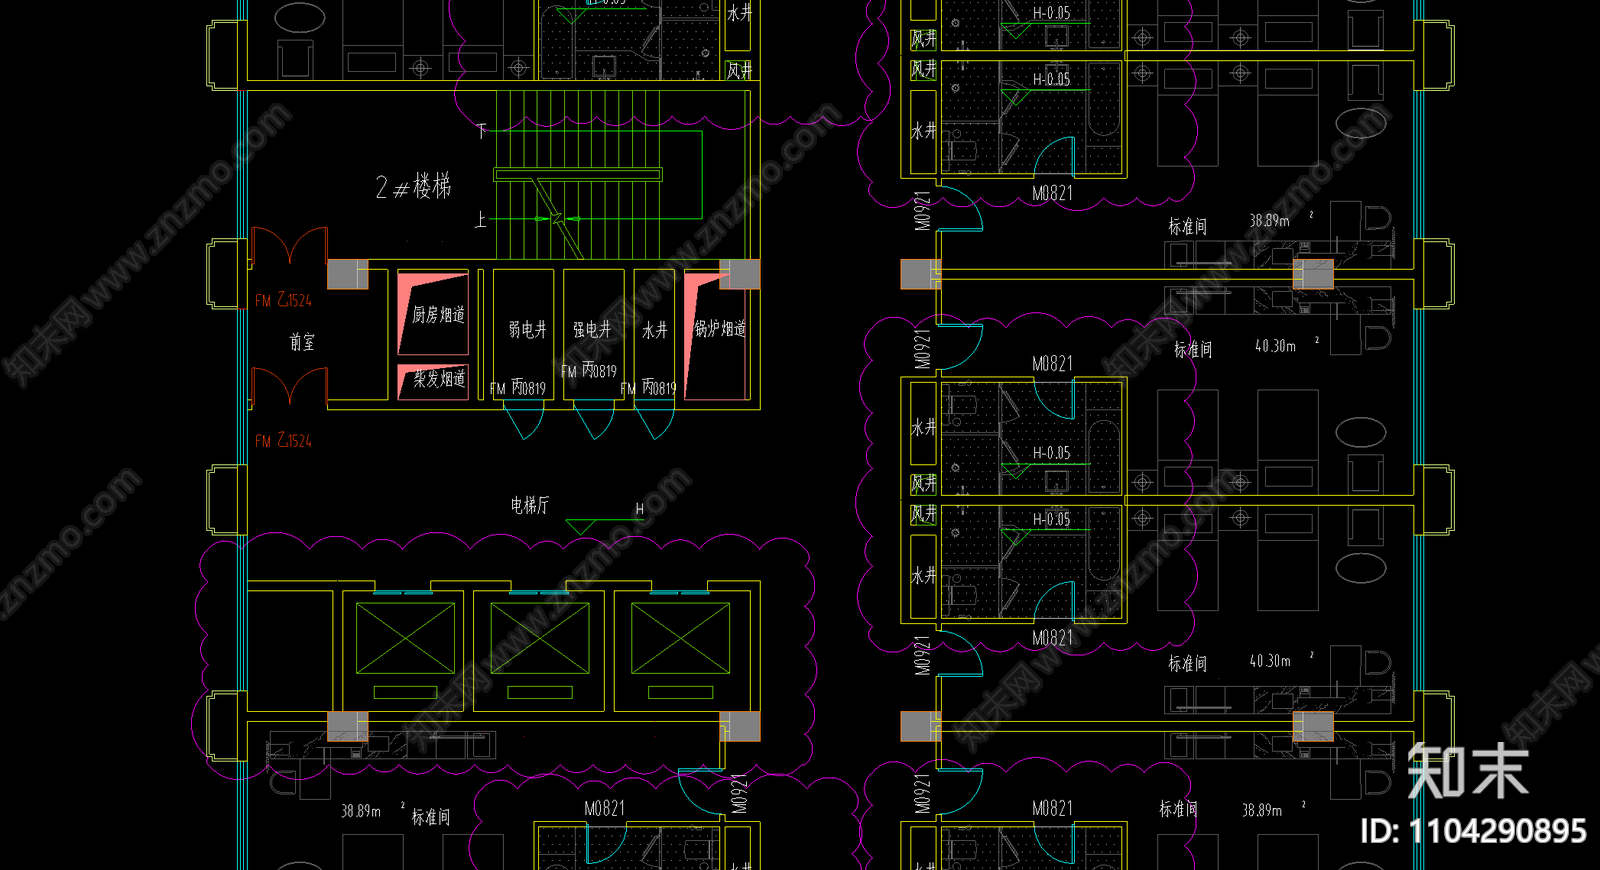Screen dimensions: 1600x870
Task: Select "FM 丙0819" door tag under 强电井
Action: [x=589, y=371]
